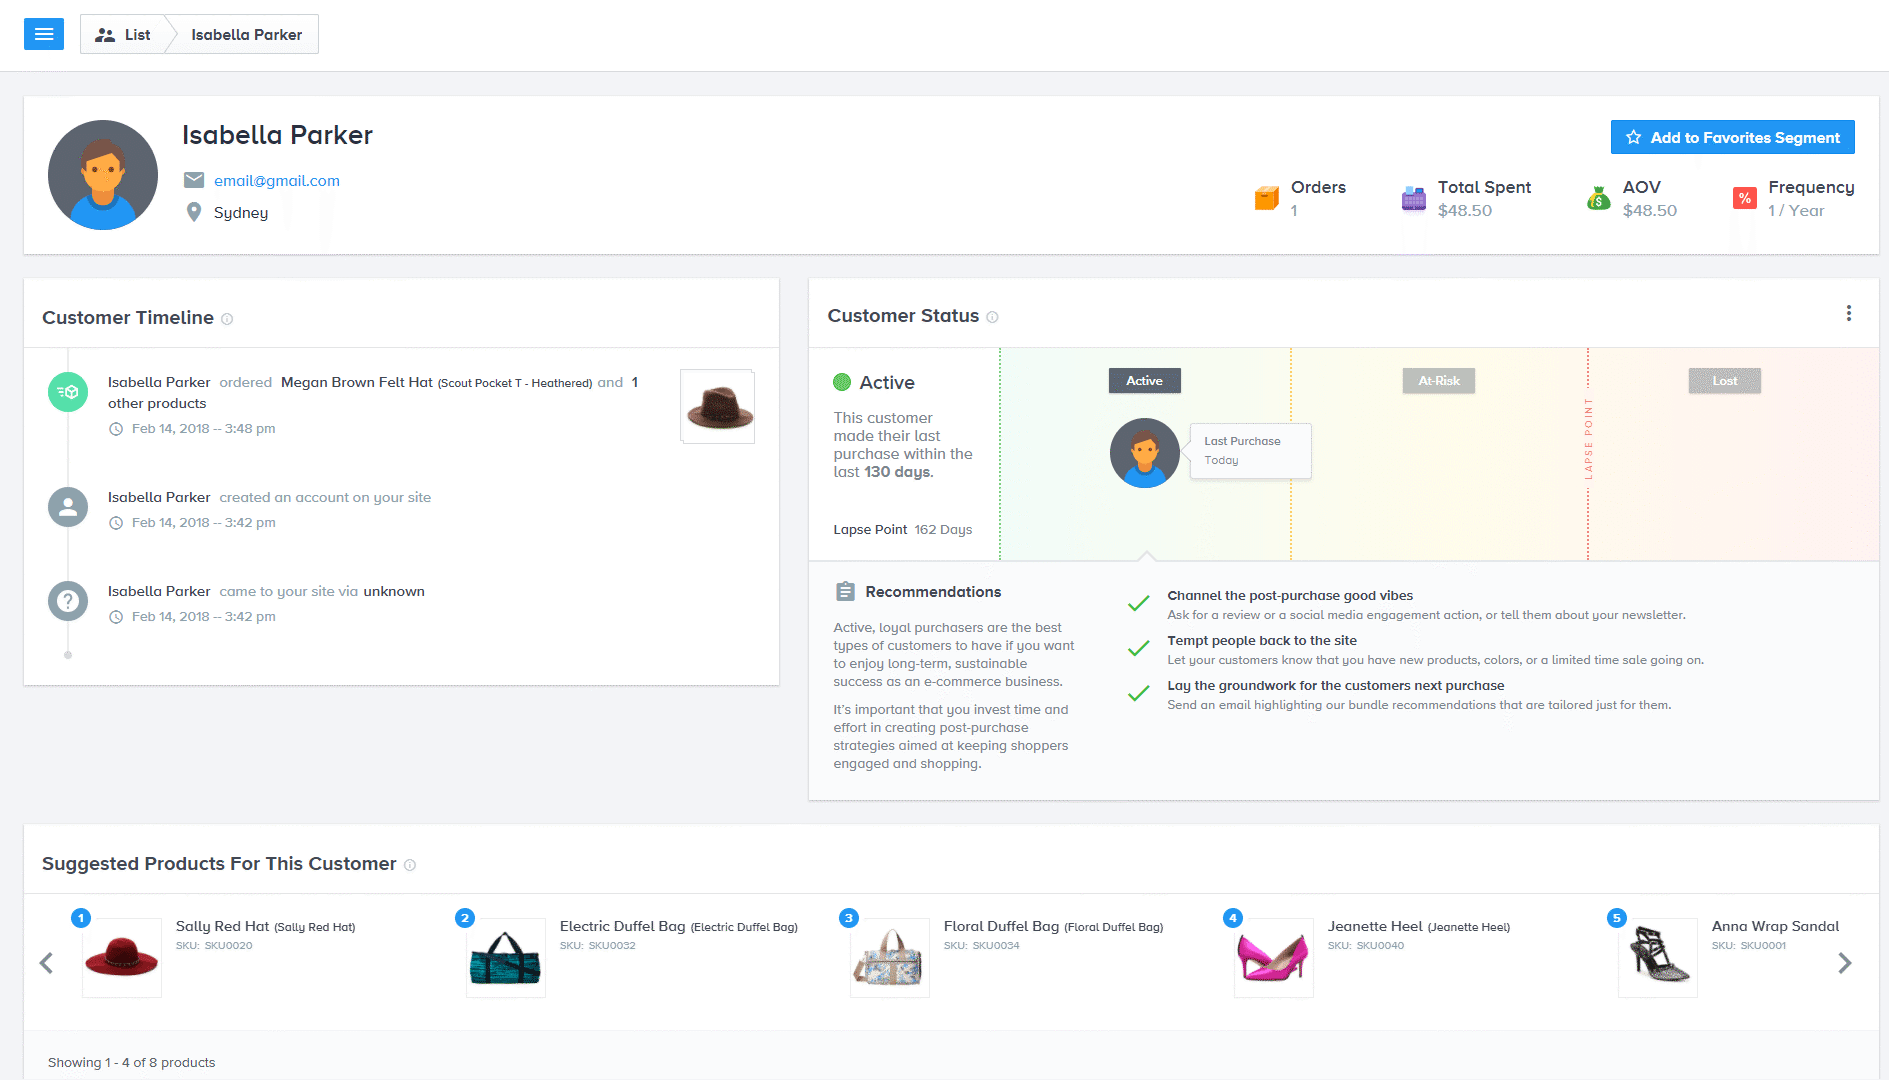This screenshot has height=1080, width=1889.
Task: Select the Sally Red Hat product image
Action: (x=122, y=957)
